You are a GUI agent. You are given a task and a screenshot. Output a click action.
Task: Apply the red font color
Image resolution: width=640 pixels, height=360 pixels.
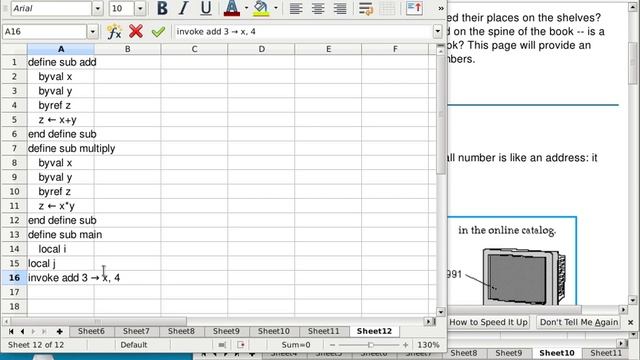coord(232,8)
